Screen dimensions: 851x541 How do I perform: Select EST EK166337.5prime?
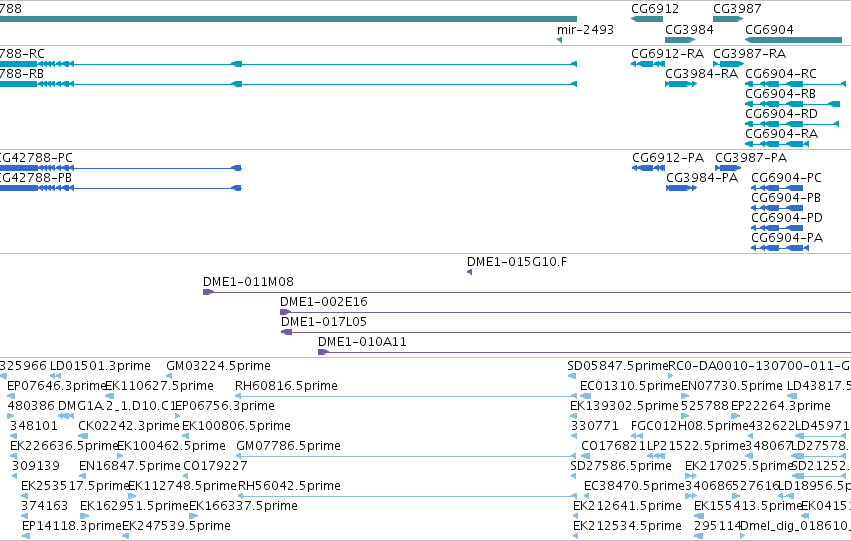[x=243, y=506]
